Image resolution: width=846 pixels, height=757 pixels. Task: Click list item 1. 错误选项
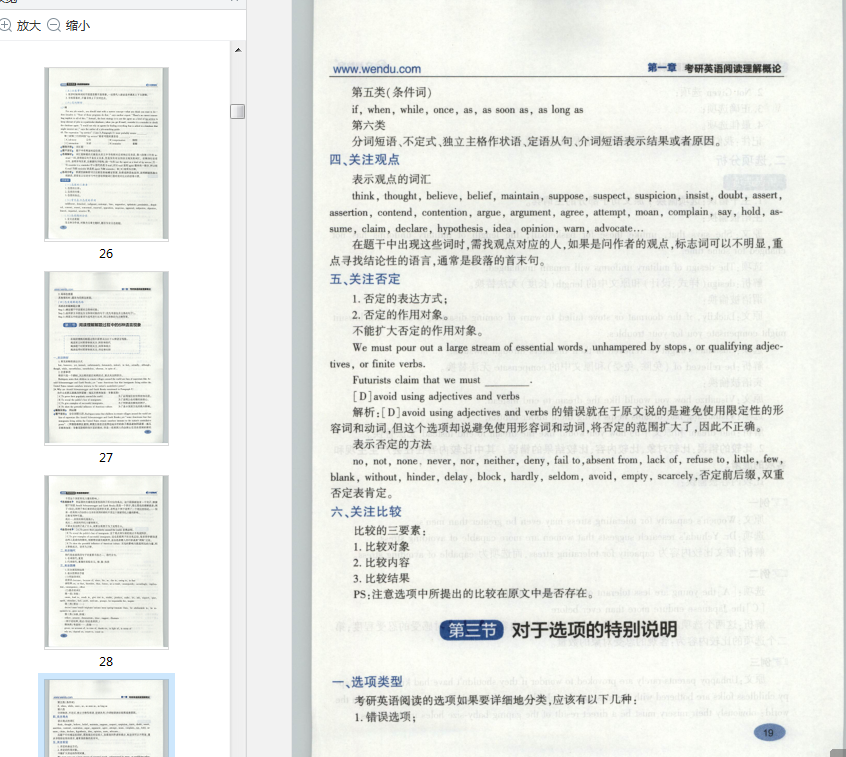pyautogui.click(x=385, y=717)
